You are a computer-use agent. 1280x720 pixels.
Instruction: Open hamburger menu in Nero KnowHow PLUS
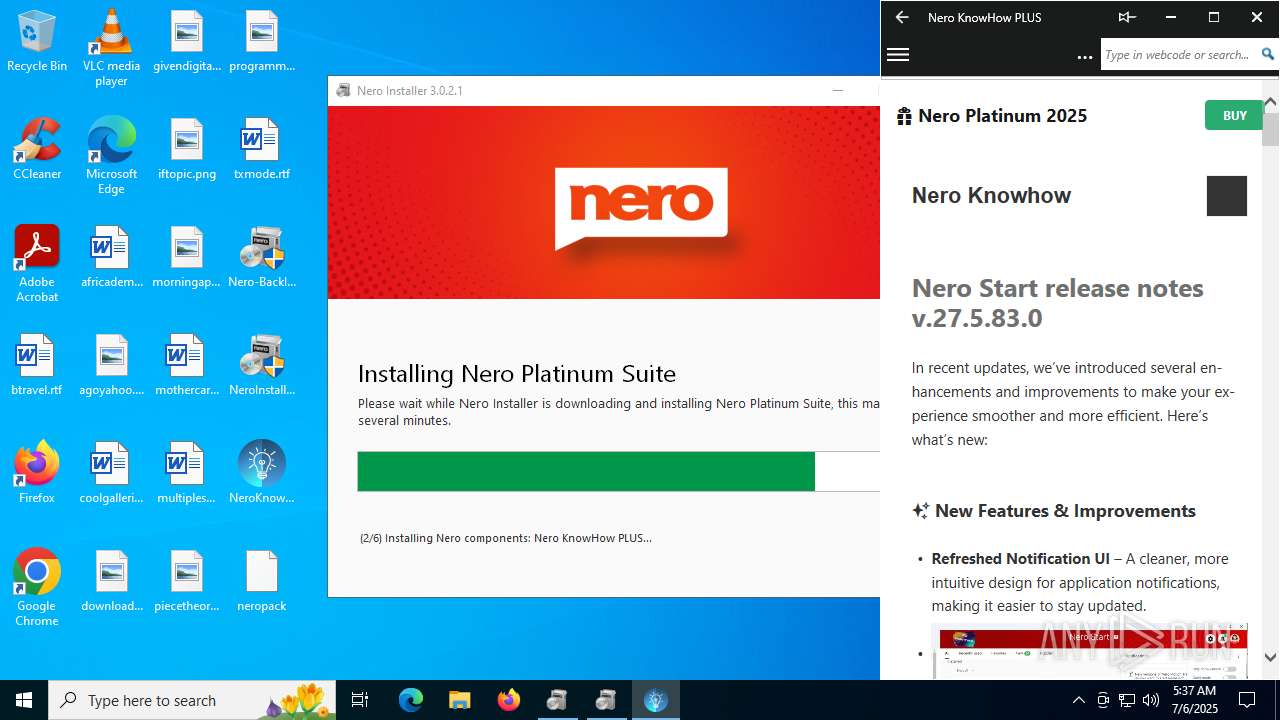[898, 55]
